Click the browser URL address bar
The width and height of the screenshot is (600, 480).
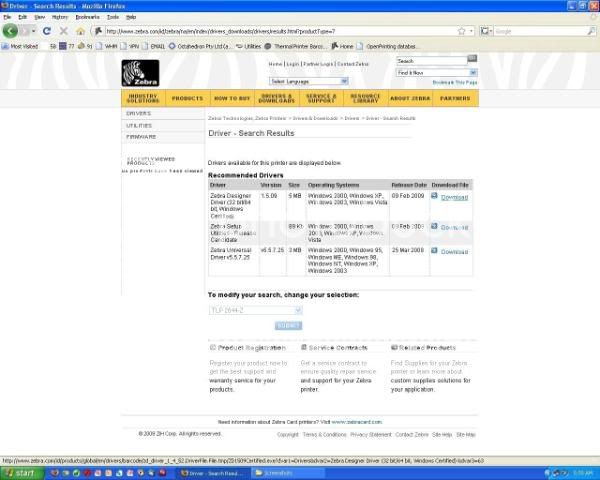coord(279,31)
